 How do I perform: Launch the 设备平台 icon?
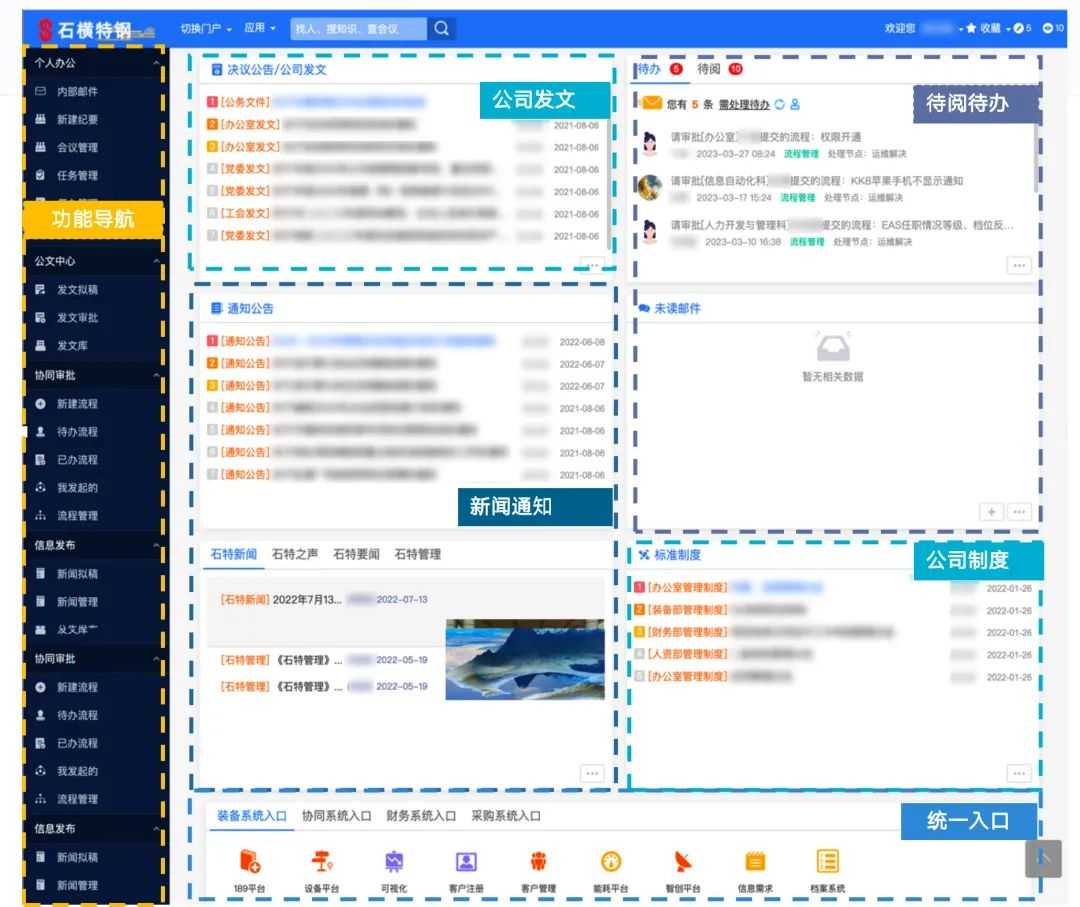coord(321,862)
